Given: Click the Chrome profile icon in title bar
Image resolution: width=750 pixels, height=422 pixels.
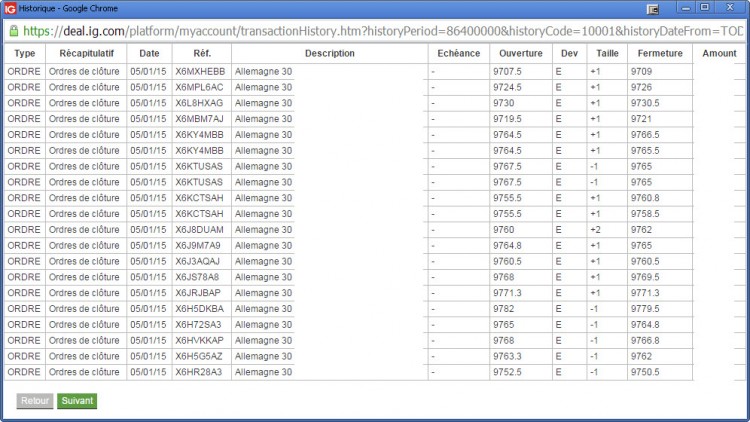Looking at the screenshot, I should point(652,9).
